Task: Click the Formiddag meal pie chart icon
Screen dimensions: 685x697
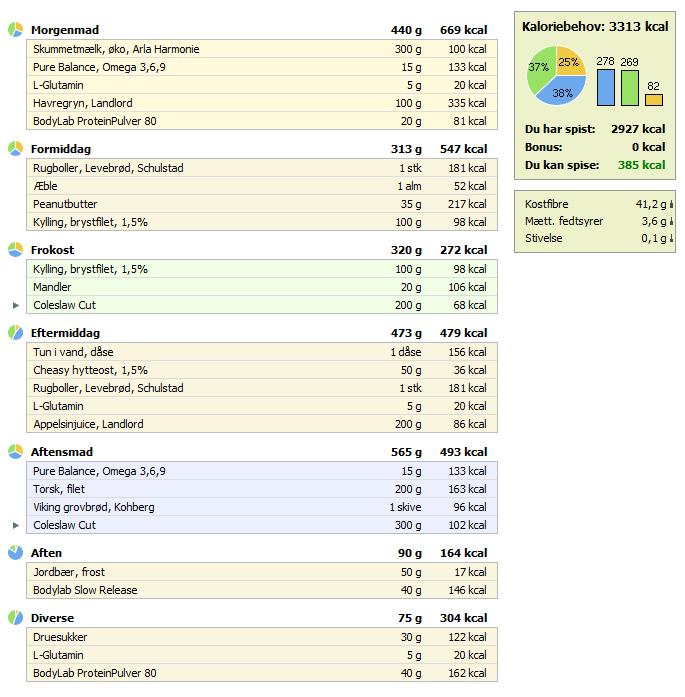Action: pos(16,148)
